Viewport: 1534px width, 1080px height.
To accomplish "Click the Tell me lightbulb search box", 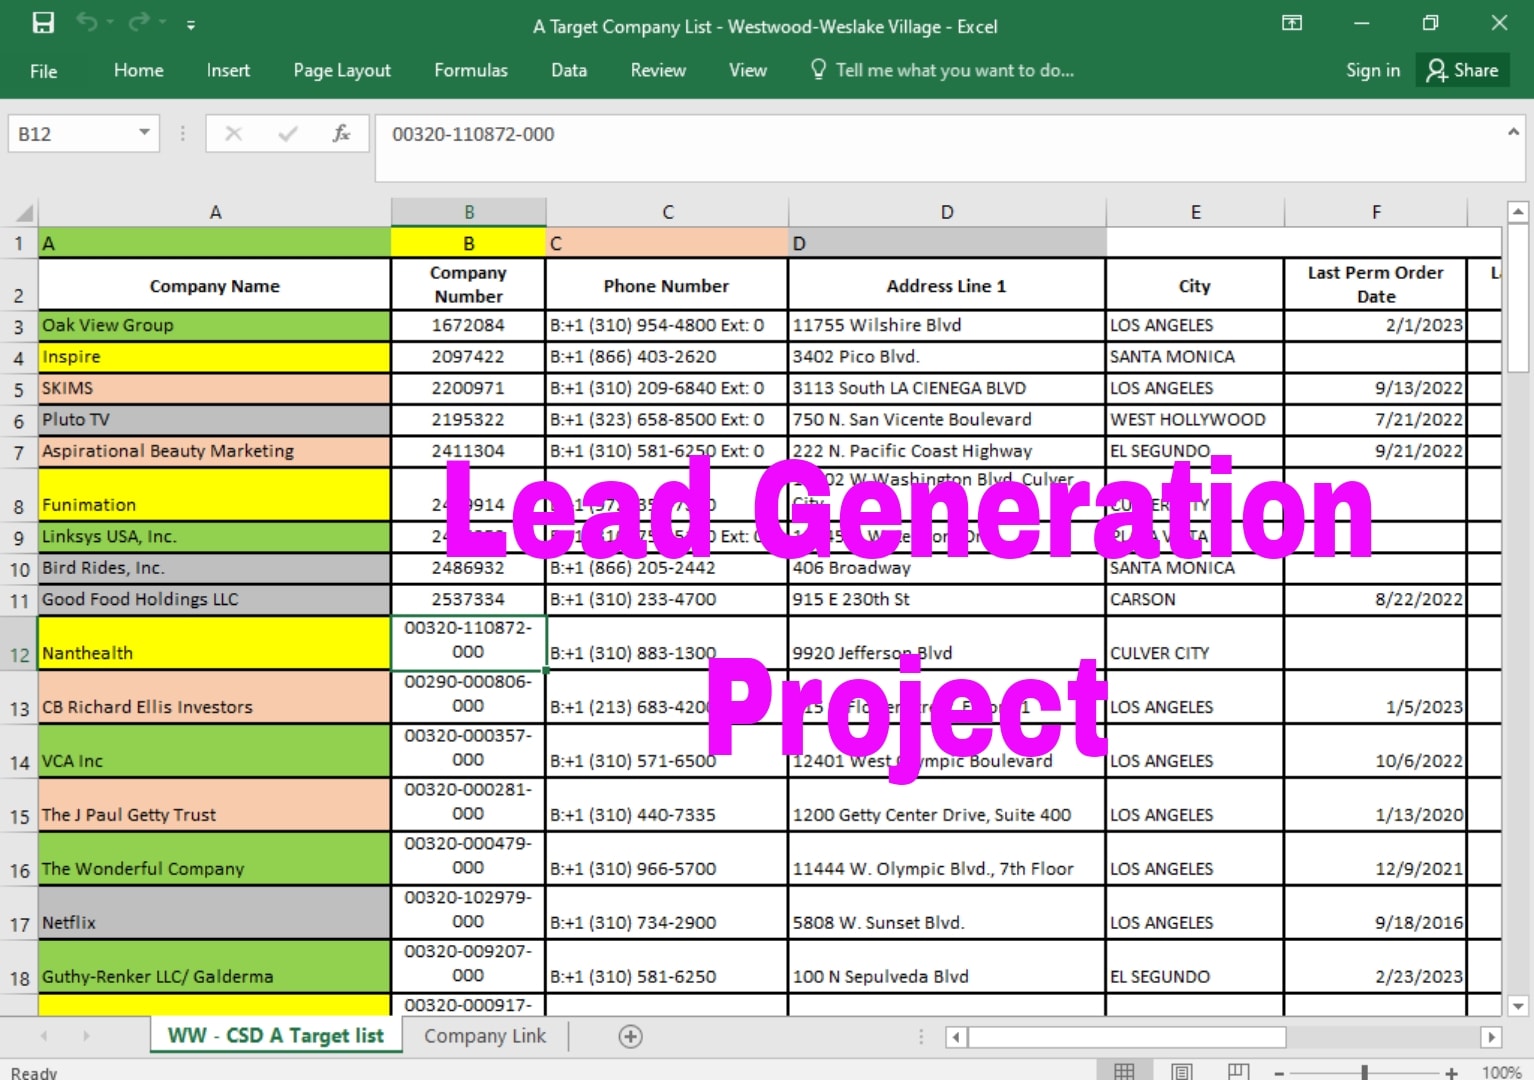I will point(942,70).
